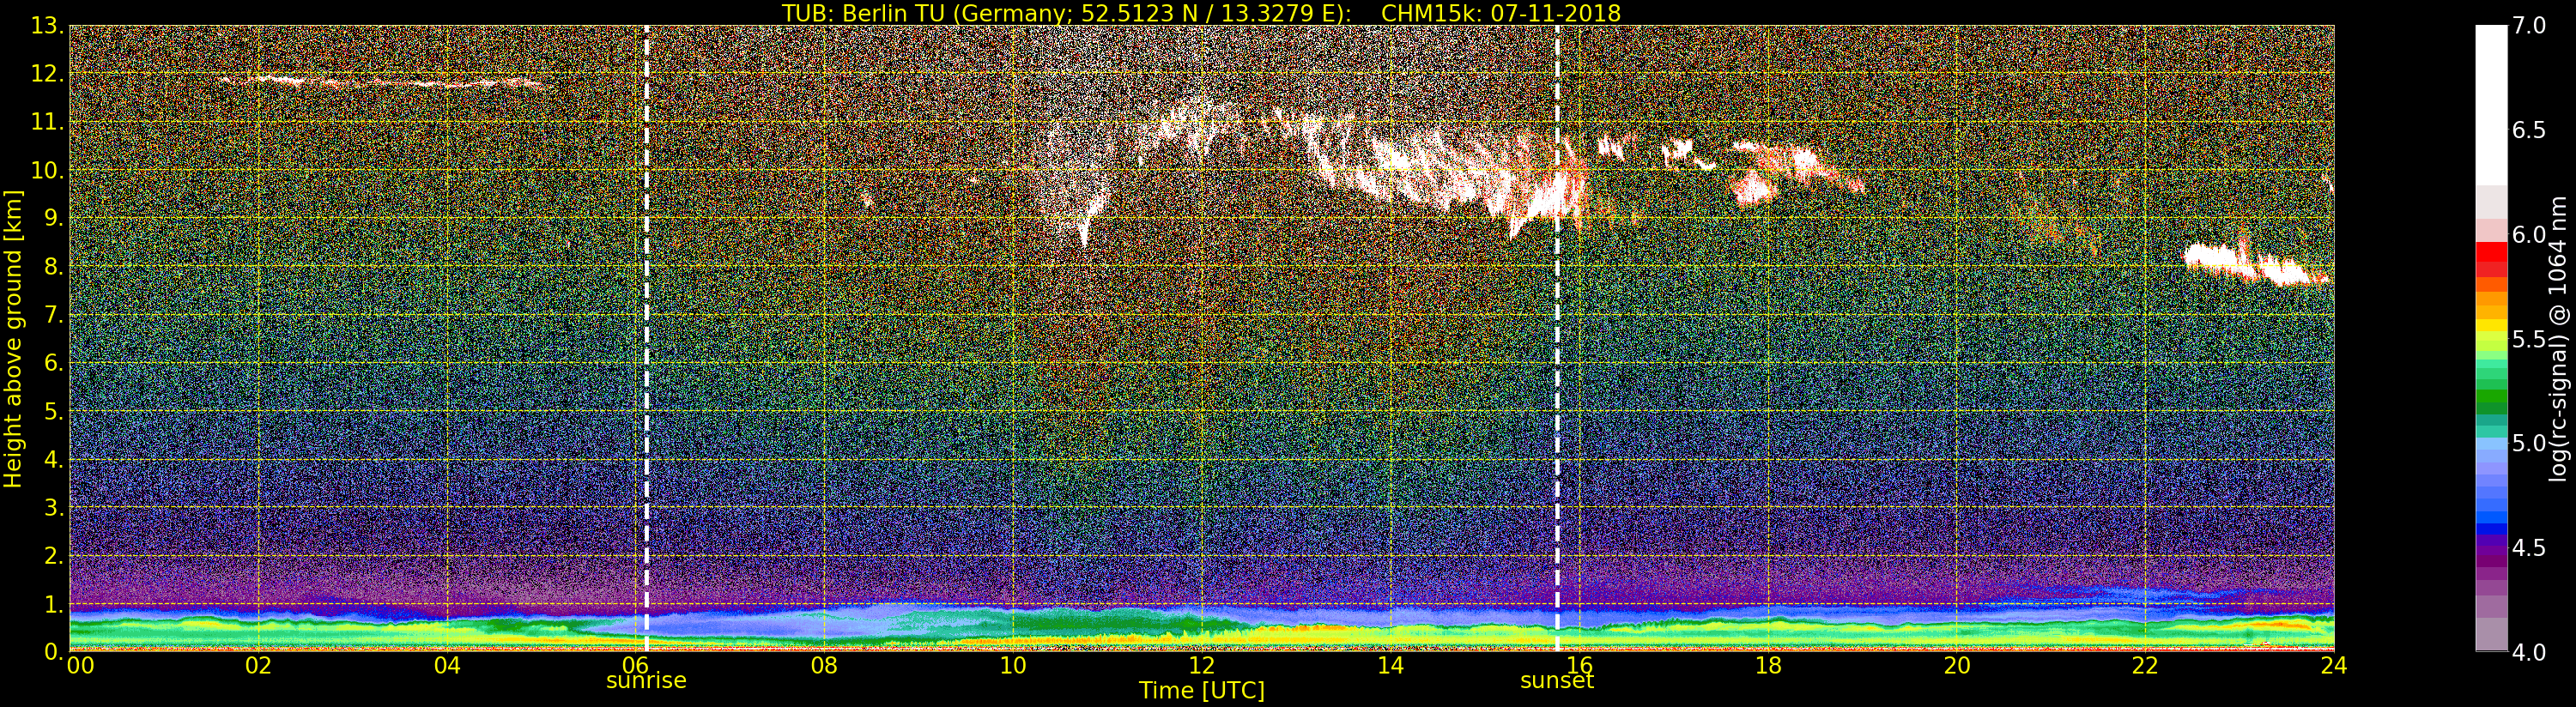Click the "12" tick label on the time axis
Viewport: 2576px width, 707px height.
[1201, 666]
